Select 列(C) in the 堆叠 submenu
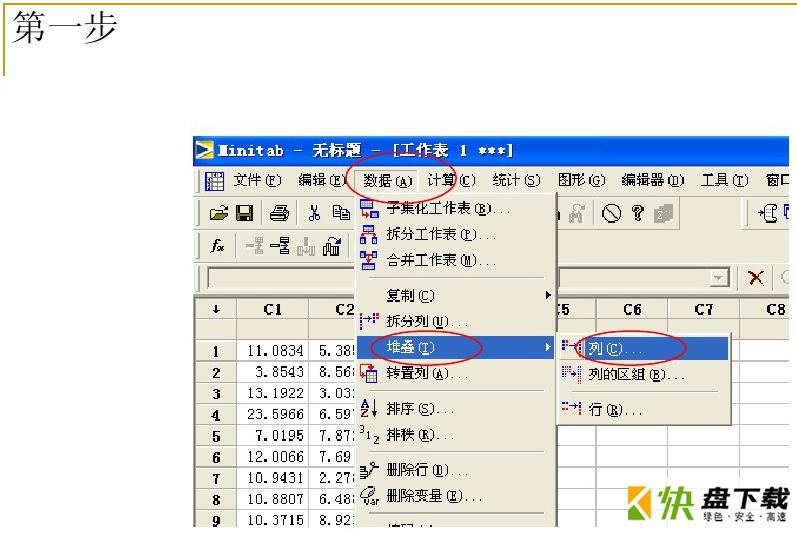This screenshot has height=534, width=797. (x=644, y=349)
